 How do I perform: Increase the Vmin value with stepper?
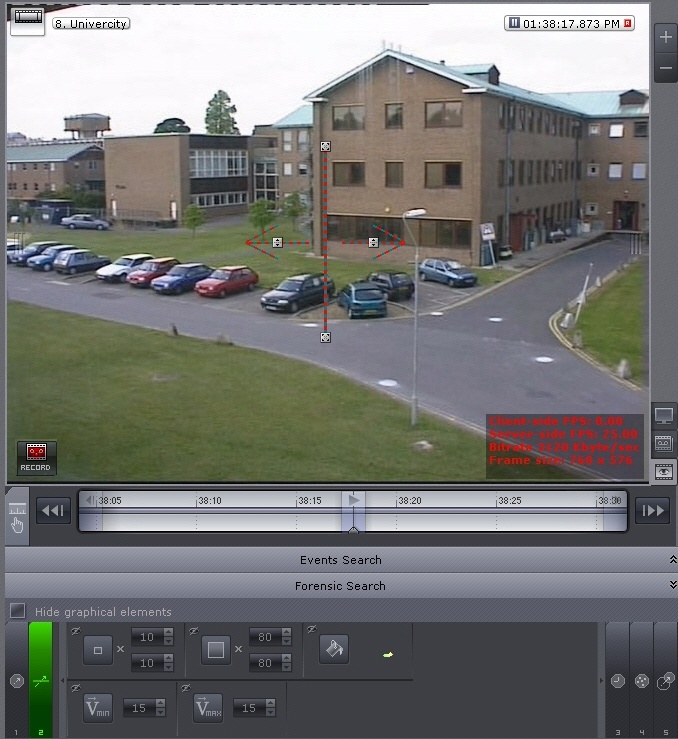pyautogui.click(x=168, y=704)
